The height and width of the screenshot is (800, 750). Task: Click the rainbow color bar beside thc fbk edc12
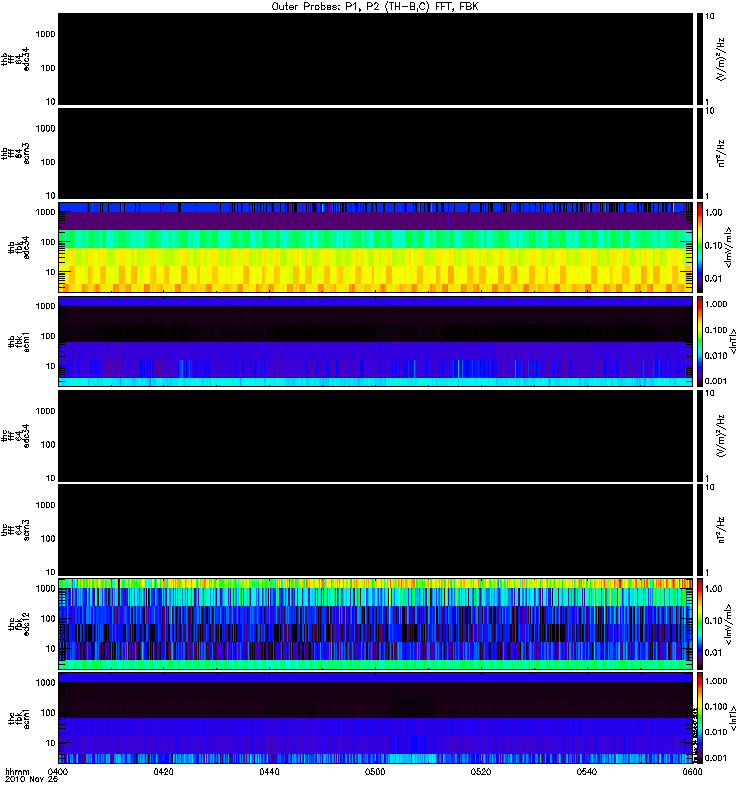pos(700,623)
